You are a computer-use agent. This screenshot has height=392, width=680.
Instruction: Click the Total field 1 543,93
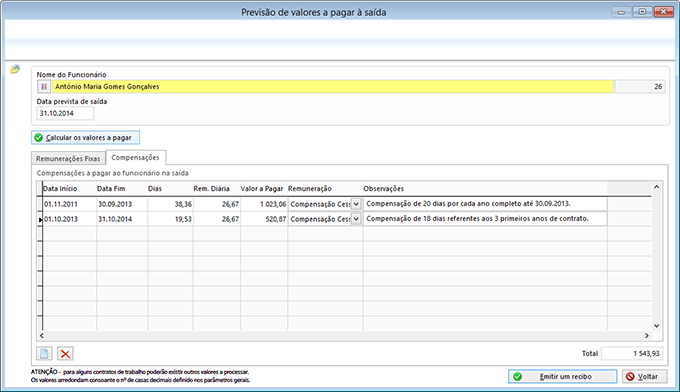[x=632, y=353]
